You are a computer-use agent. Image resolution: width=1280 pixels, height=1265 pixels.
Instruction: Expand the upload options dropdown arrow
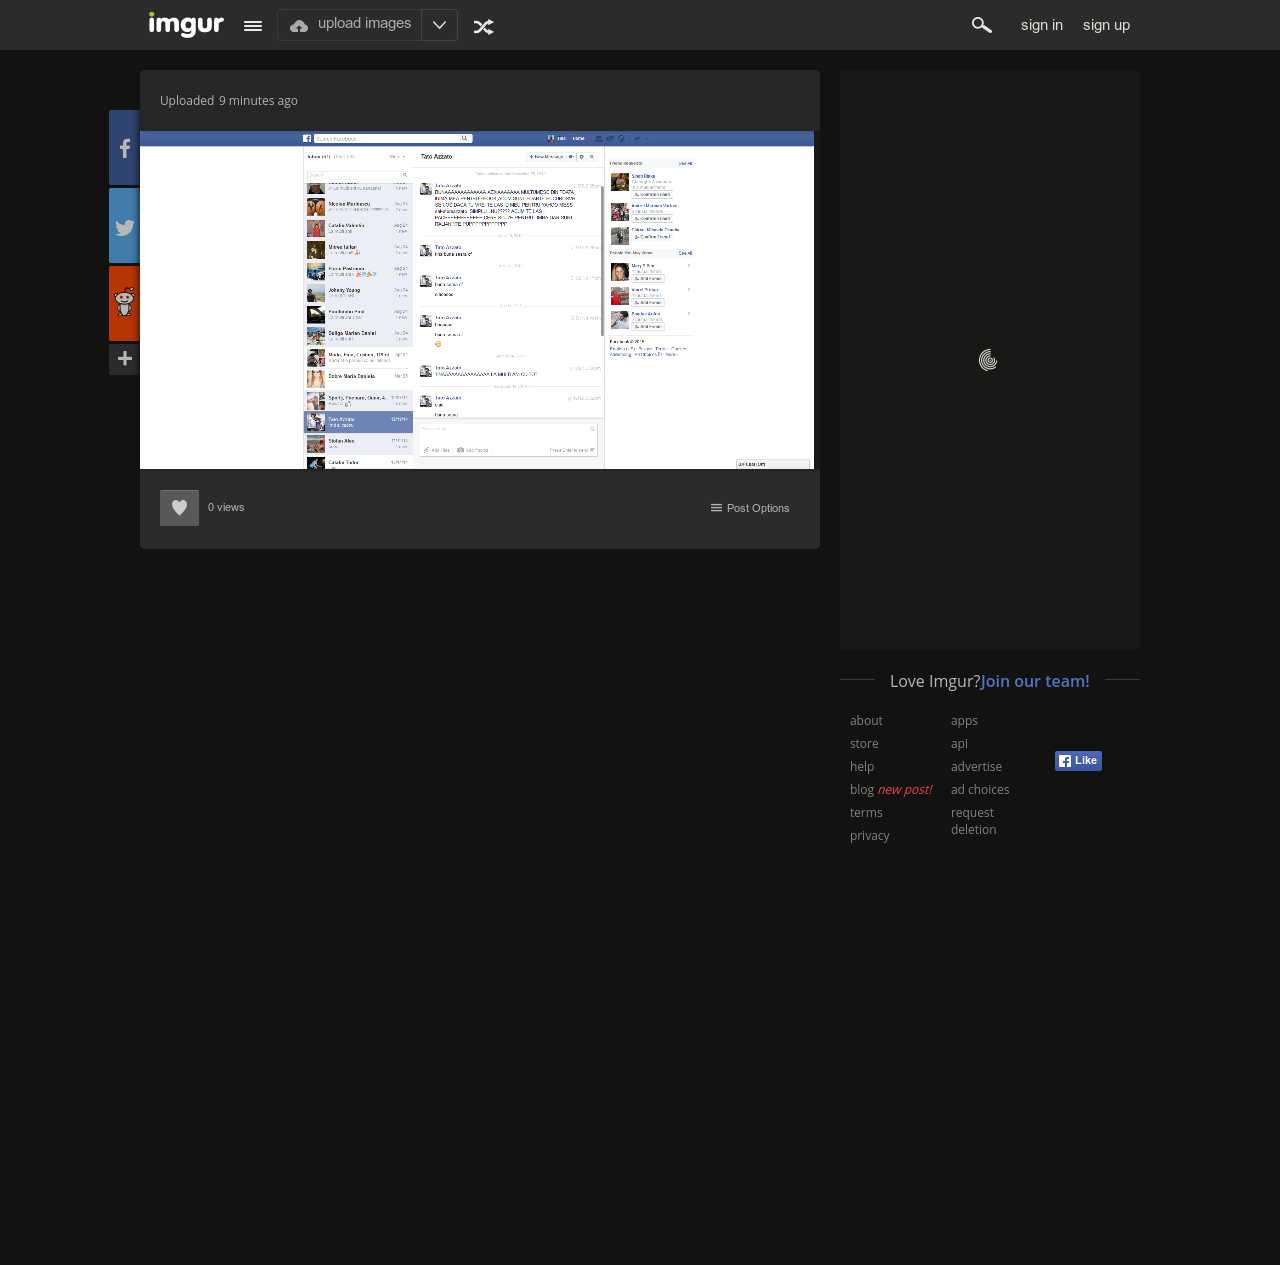click(x=439, y=25)
